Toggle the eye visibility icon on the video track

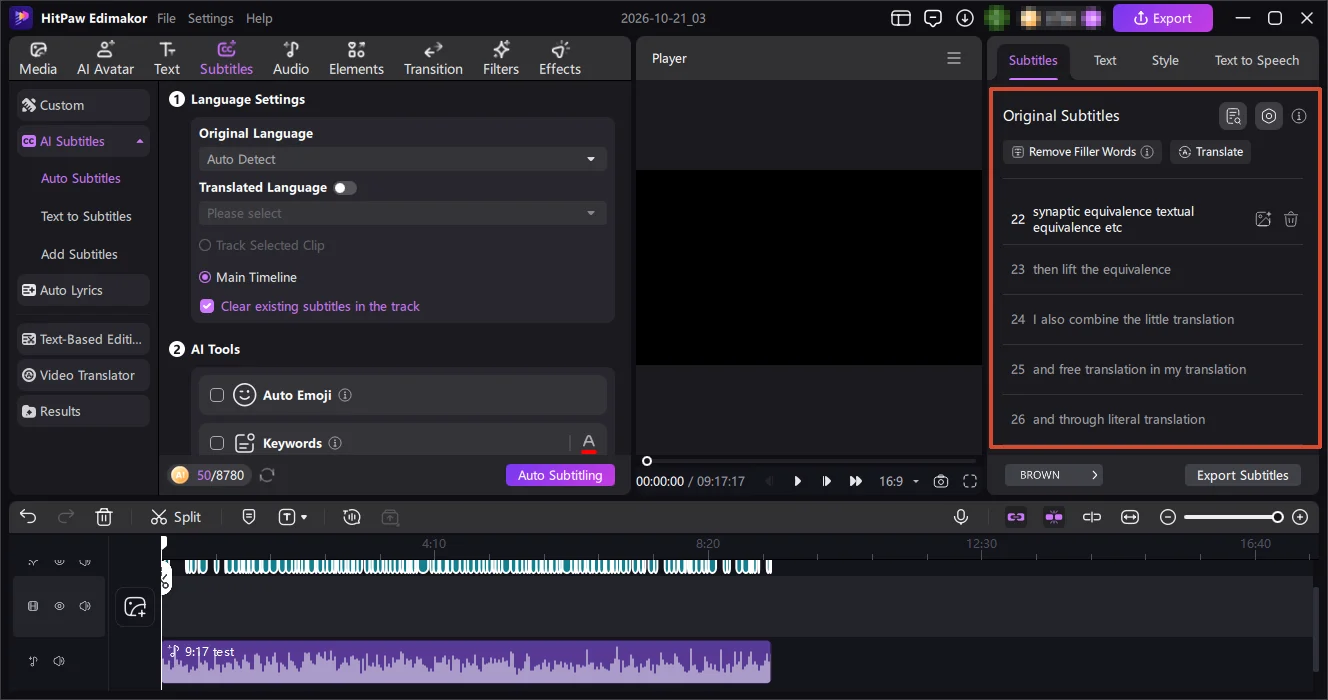click(x=59, y=606)
